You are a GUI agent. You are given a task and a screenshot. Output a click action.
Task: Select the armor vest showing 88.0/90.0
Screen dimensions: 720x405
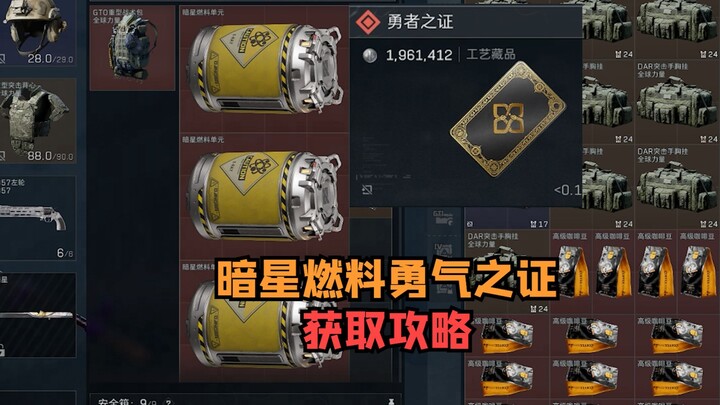(38, 120)
